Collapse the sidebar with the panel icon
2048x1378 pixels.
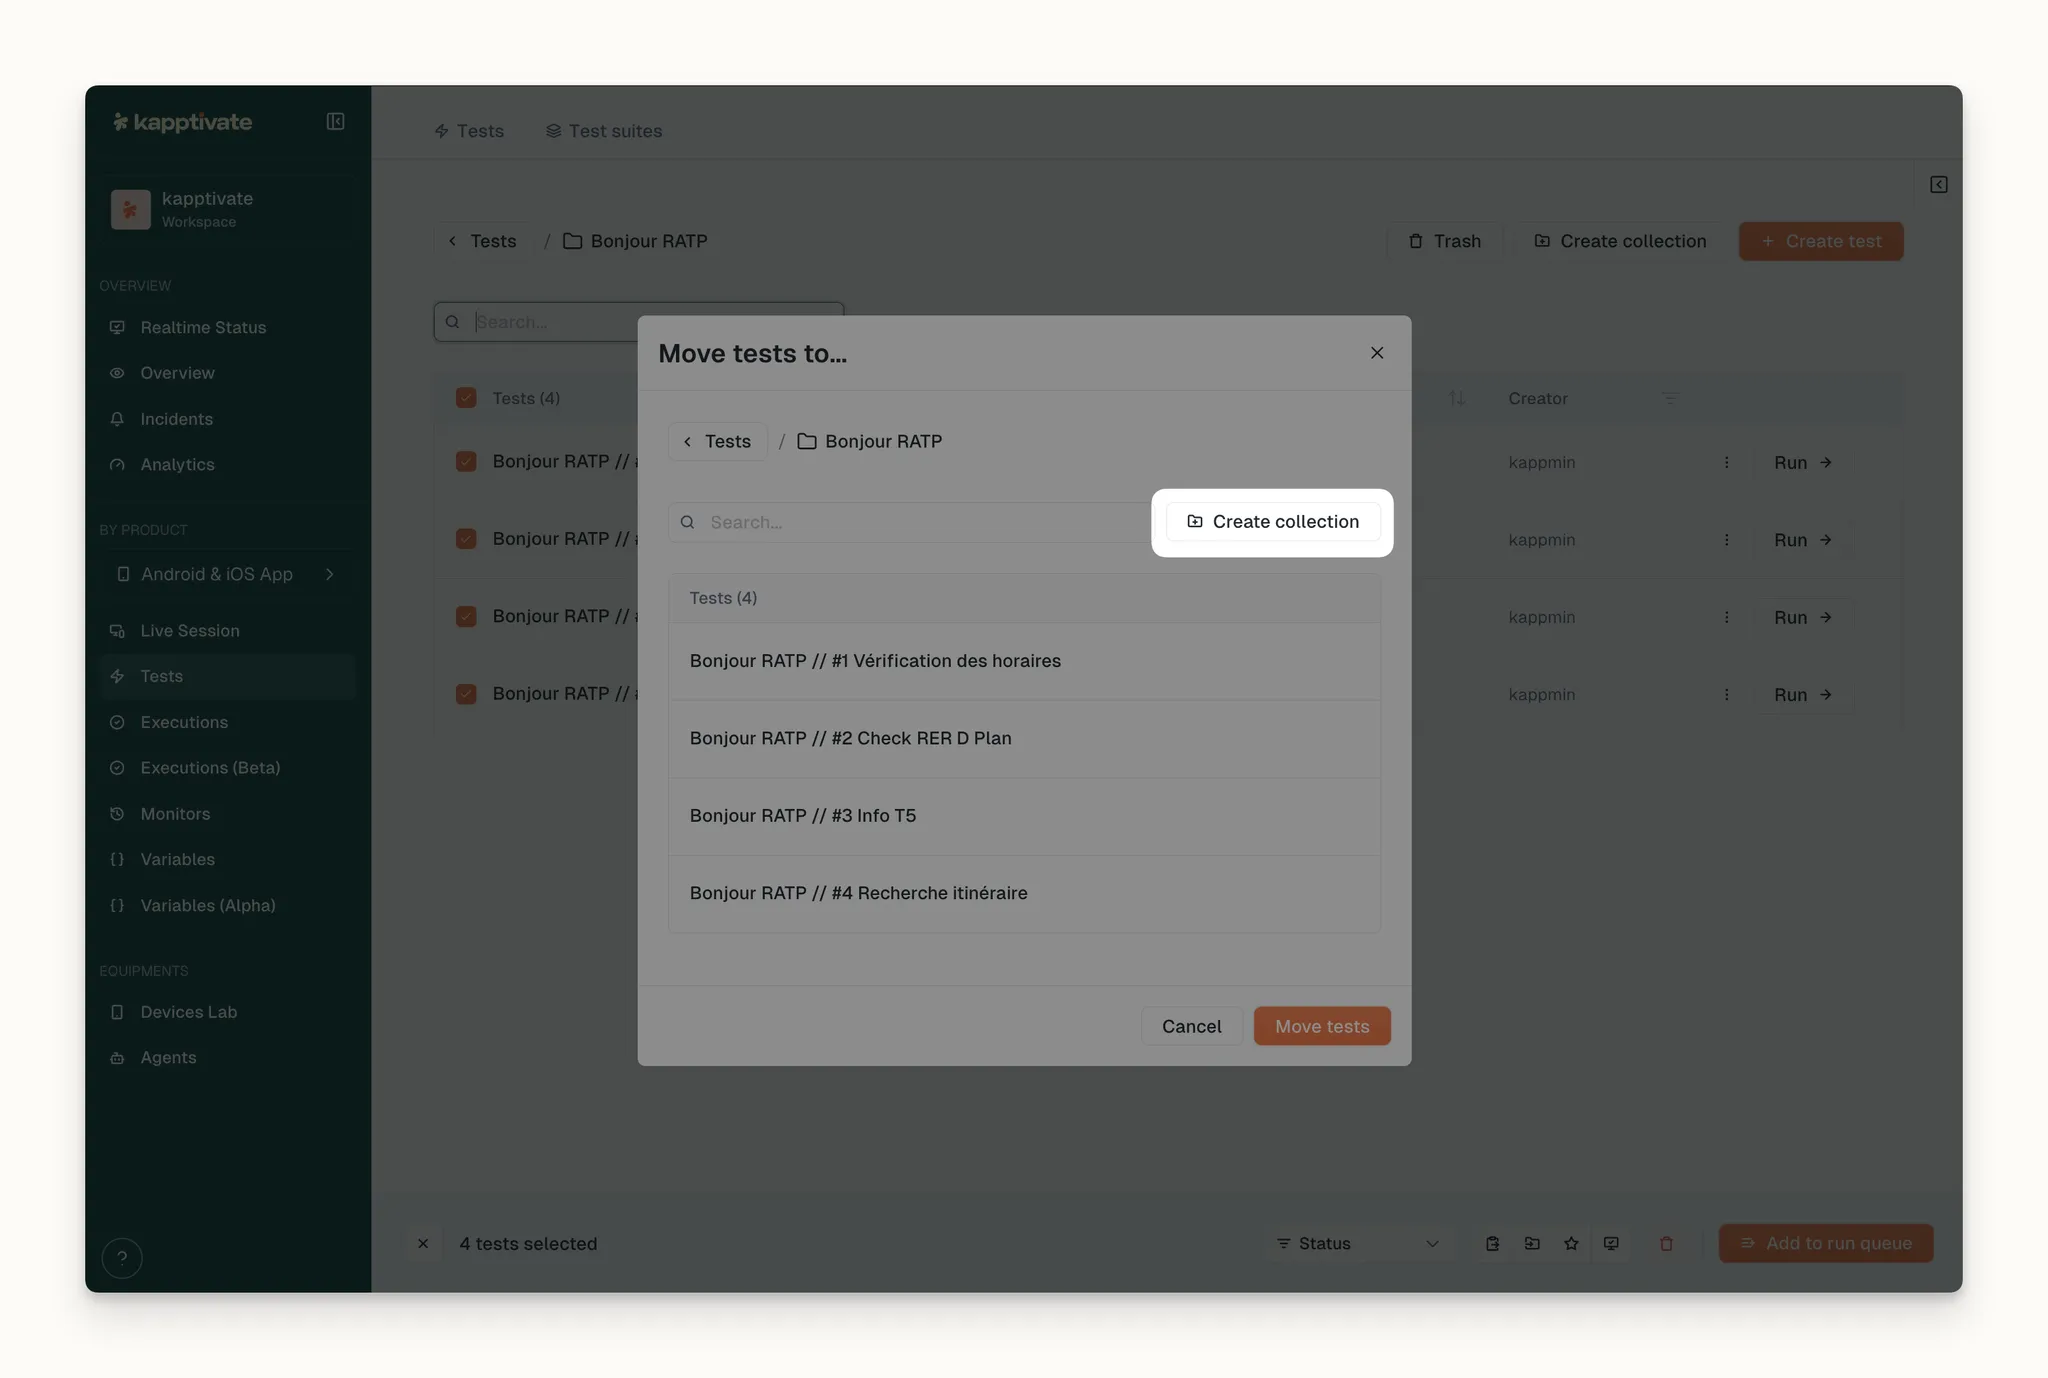pyautogui.click(x=335, y=122)
